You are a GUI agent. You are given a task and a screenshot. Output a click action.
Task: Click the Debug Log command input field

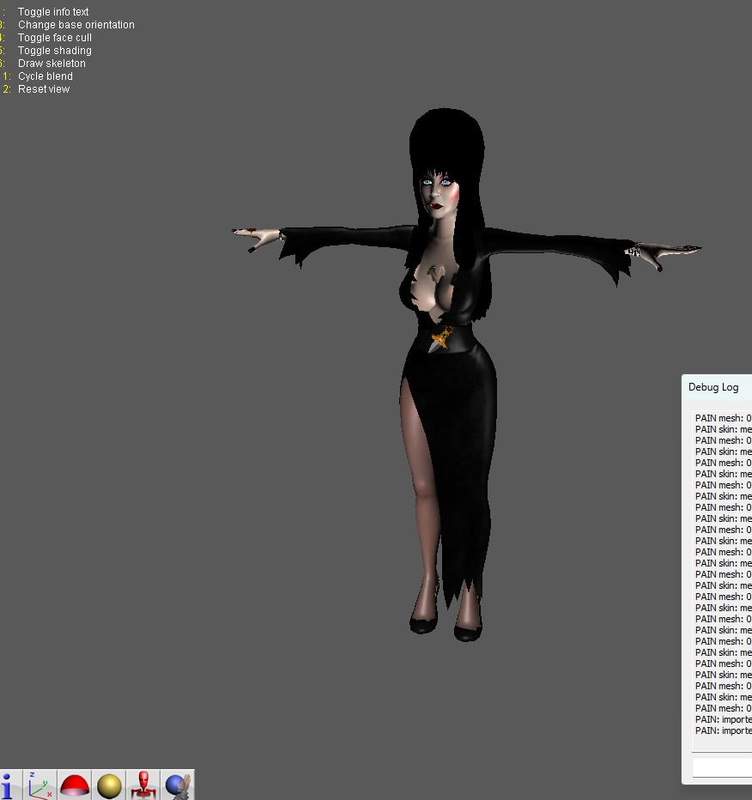pyautogui.click(x=722, y=767)
